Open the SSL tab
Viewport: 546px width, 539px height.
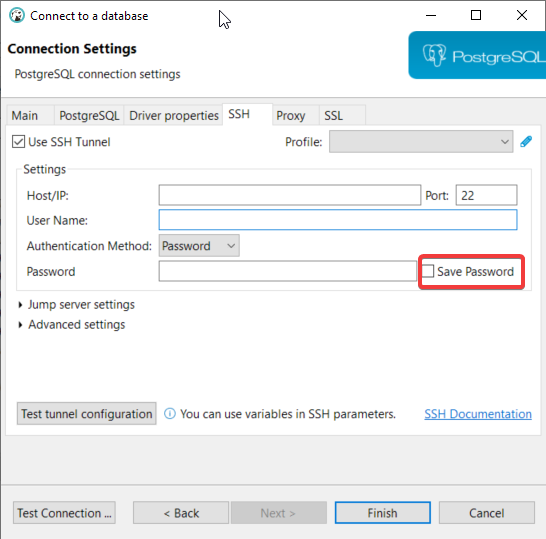pyautogui.click(x=334, y=116)
